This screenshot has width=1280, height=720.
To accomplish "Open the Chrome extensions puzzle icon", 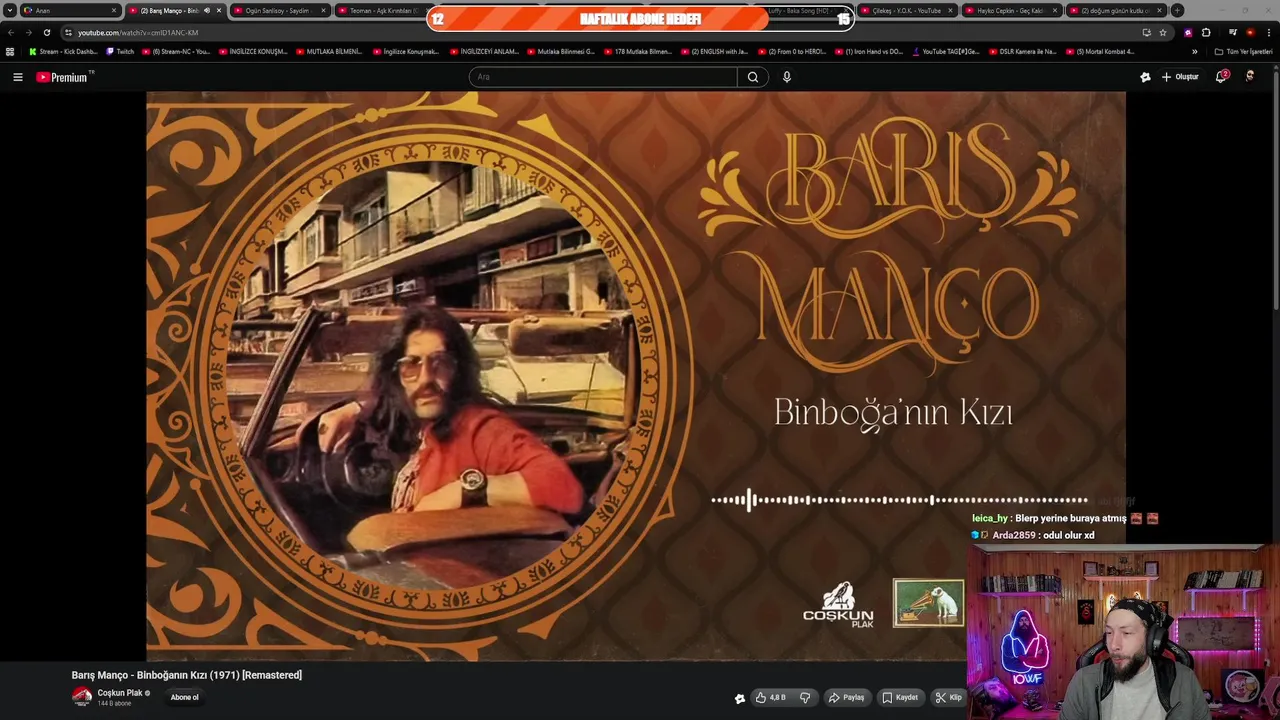I will click(x=1206, y=32).
